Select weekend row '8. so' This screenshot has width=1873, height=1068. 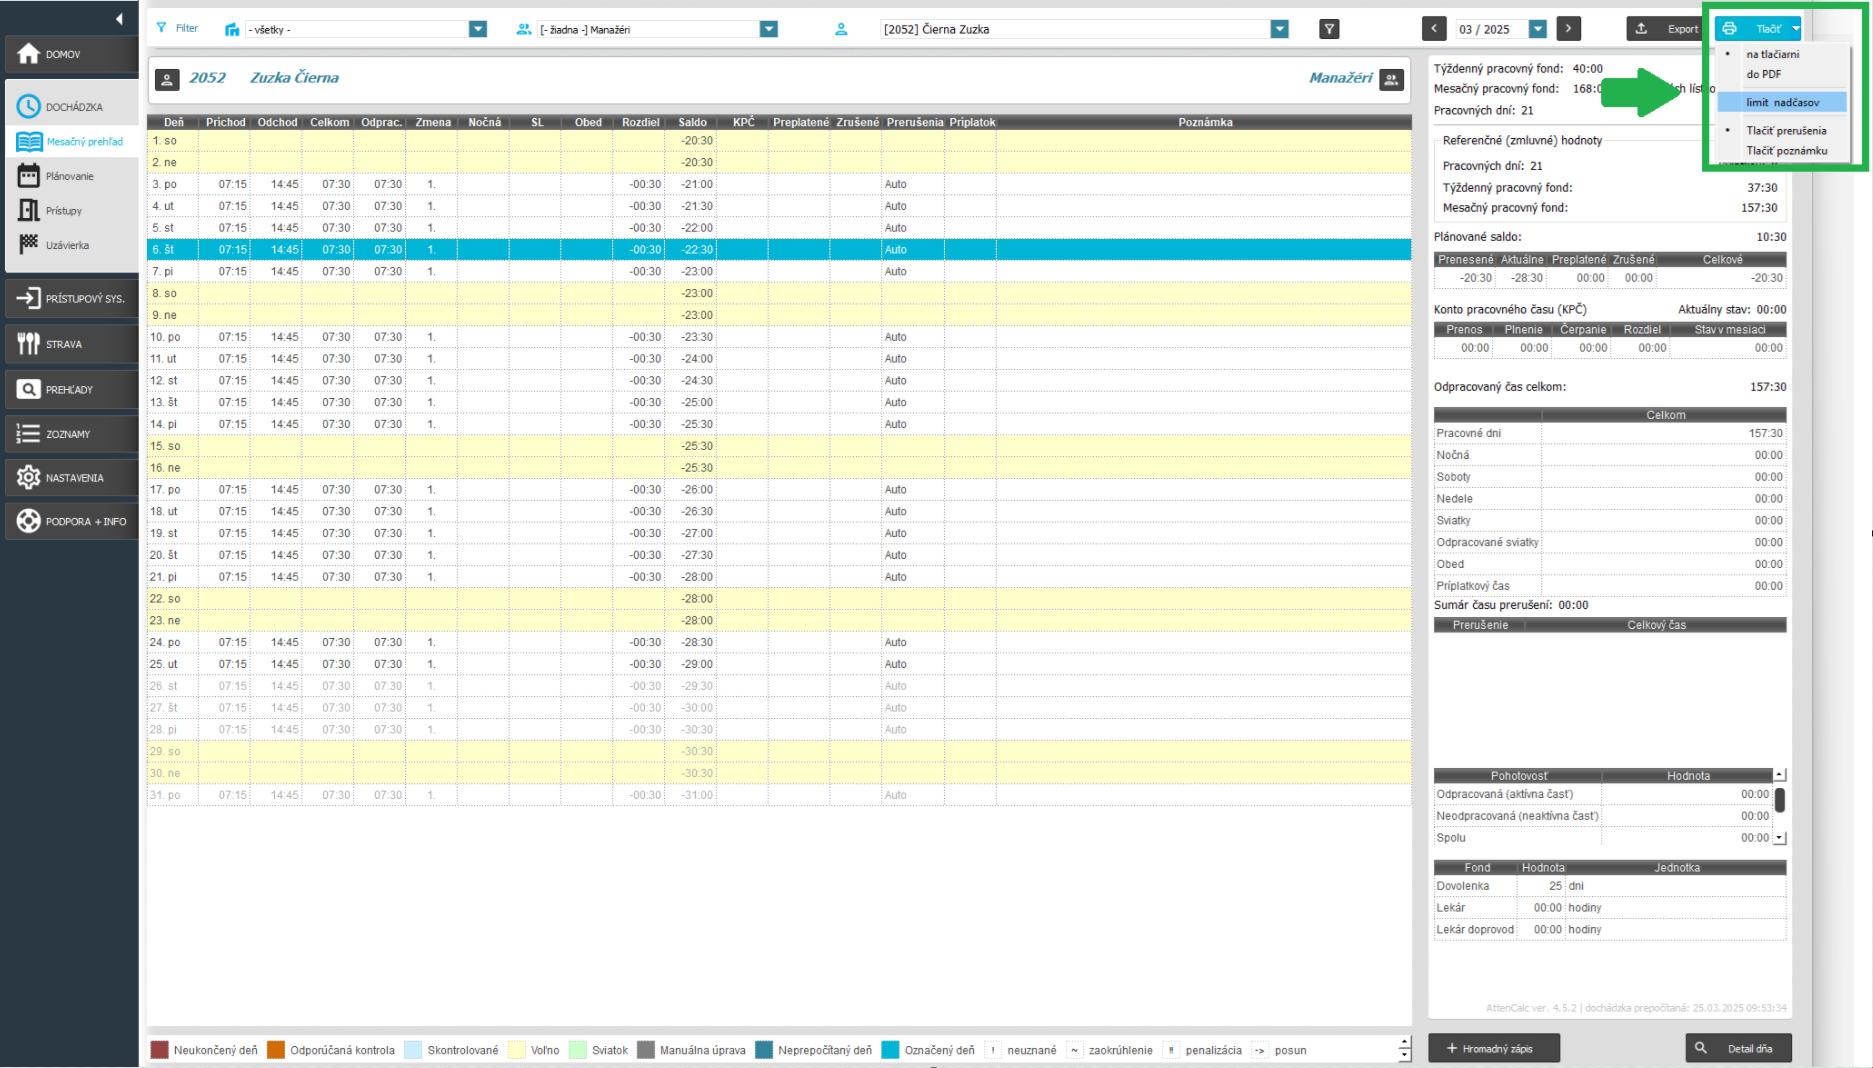779,293
